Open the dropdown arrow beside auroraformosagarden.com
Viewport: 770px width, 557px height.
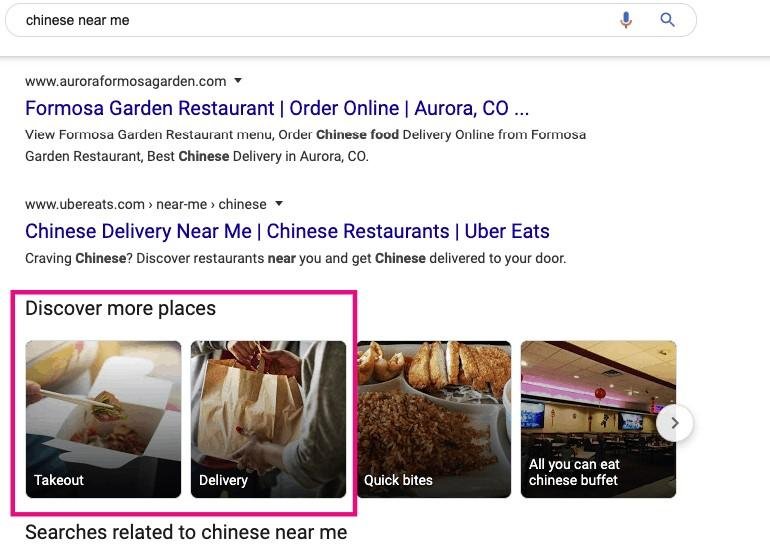238,81
